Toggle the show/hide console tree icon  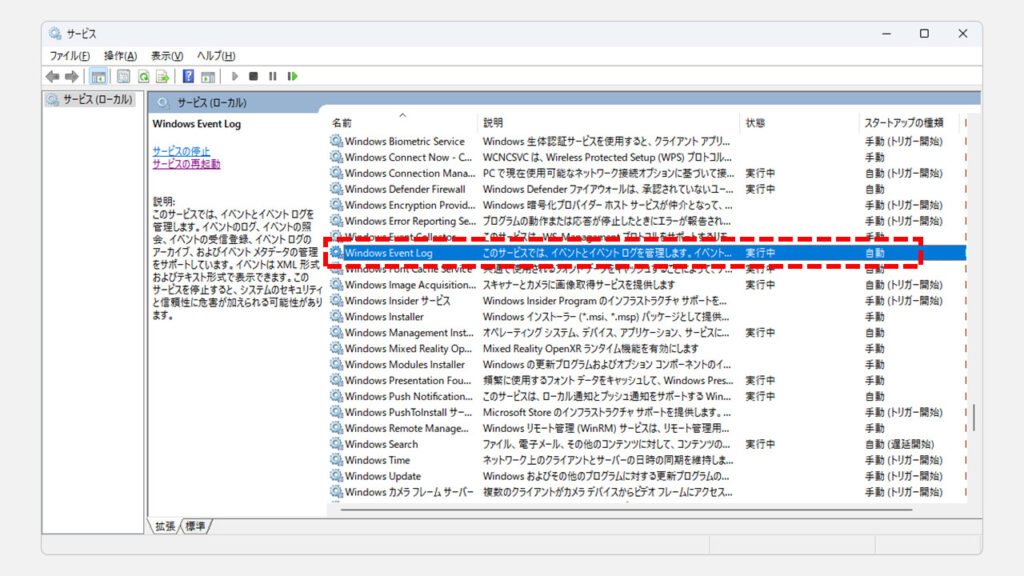99,76
